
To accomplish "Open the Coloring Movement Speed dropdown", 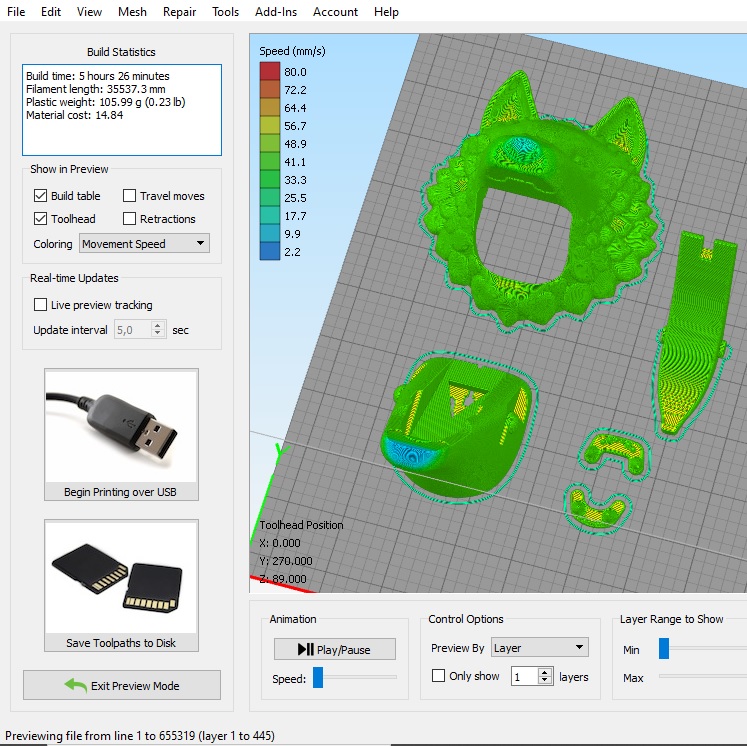I will [x=144, y=244].
